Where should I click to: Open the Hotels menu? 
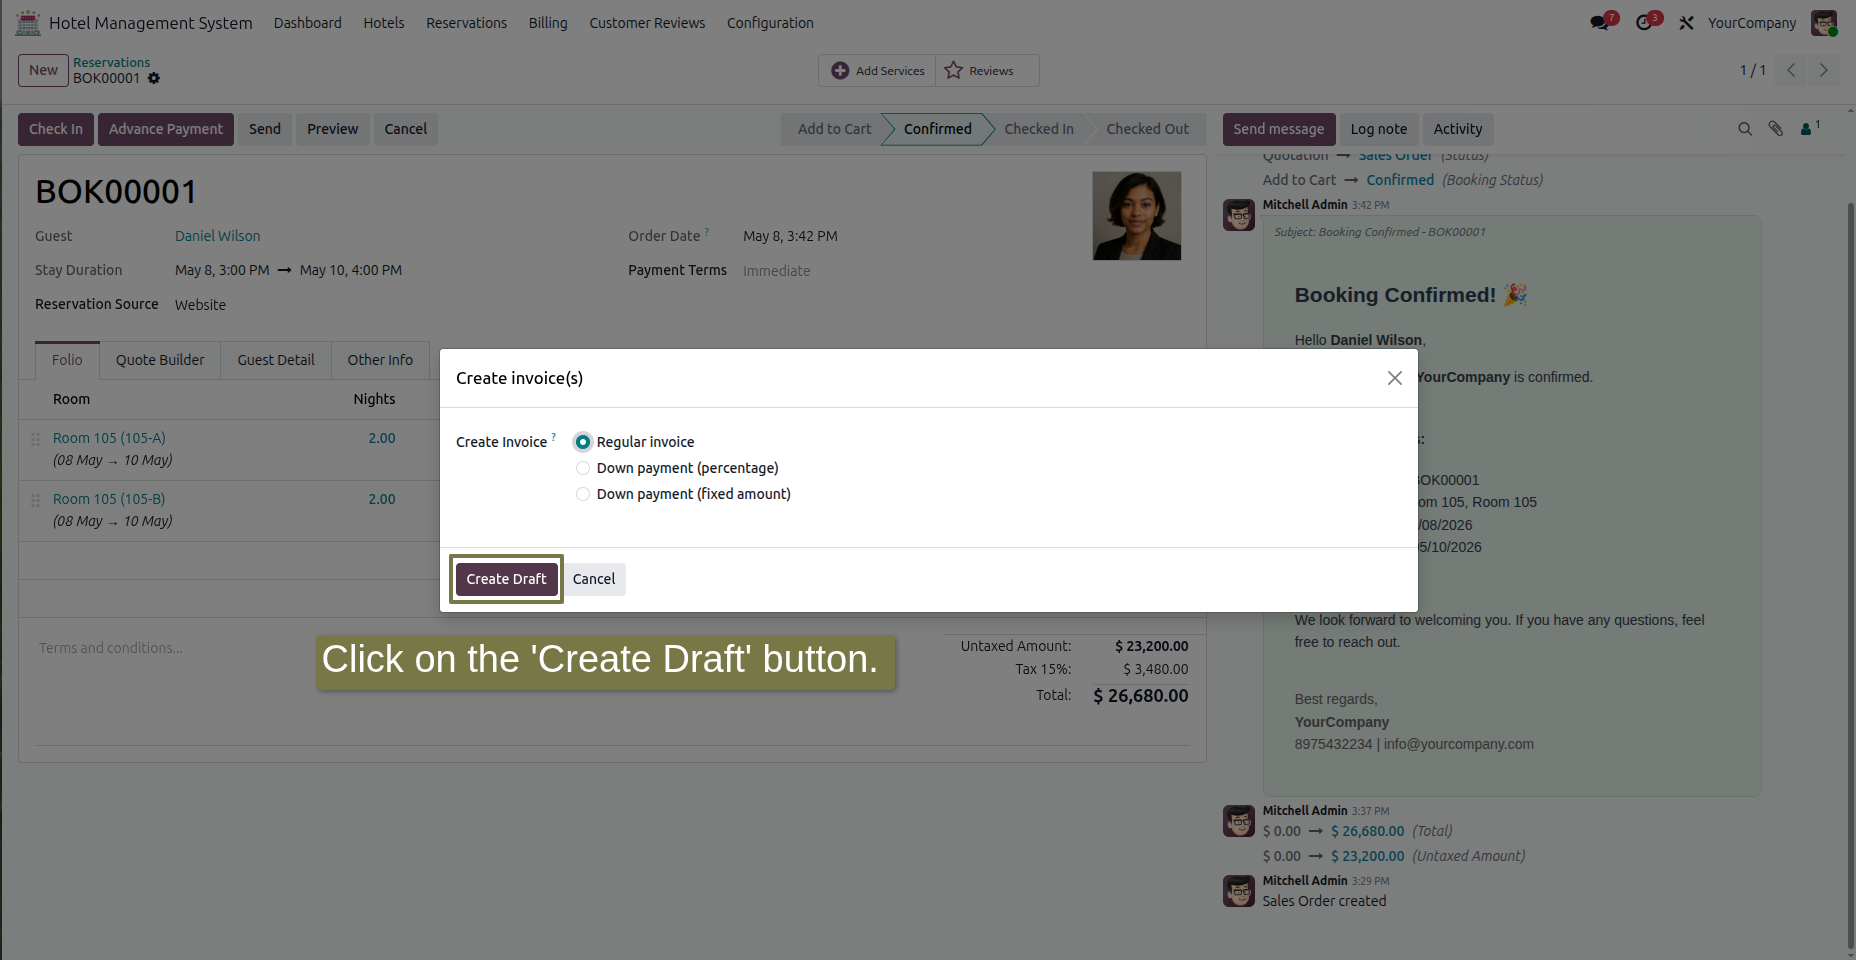384,23
